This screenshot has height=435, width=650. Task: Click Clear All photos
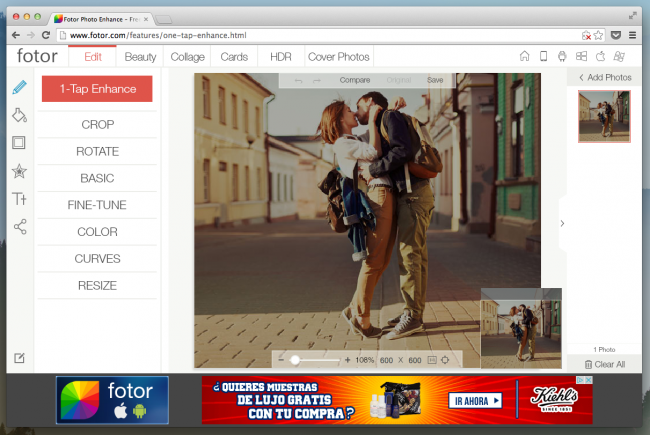pos(605,364)
